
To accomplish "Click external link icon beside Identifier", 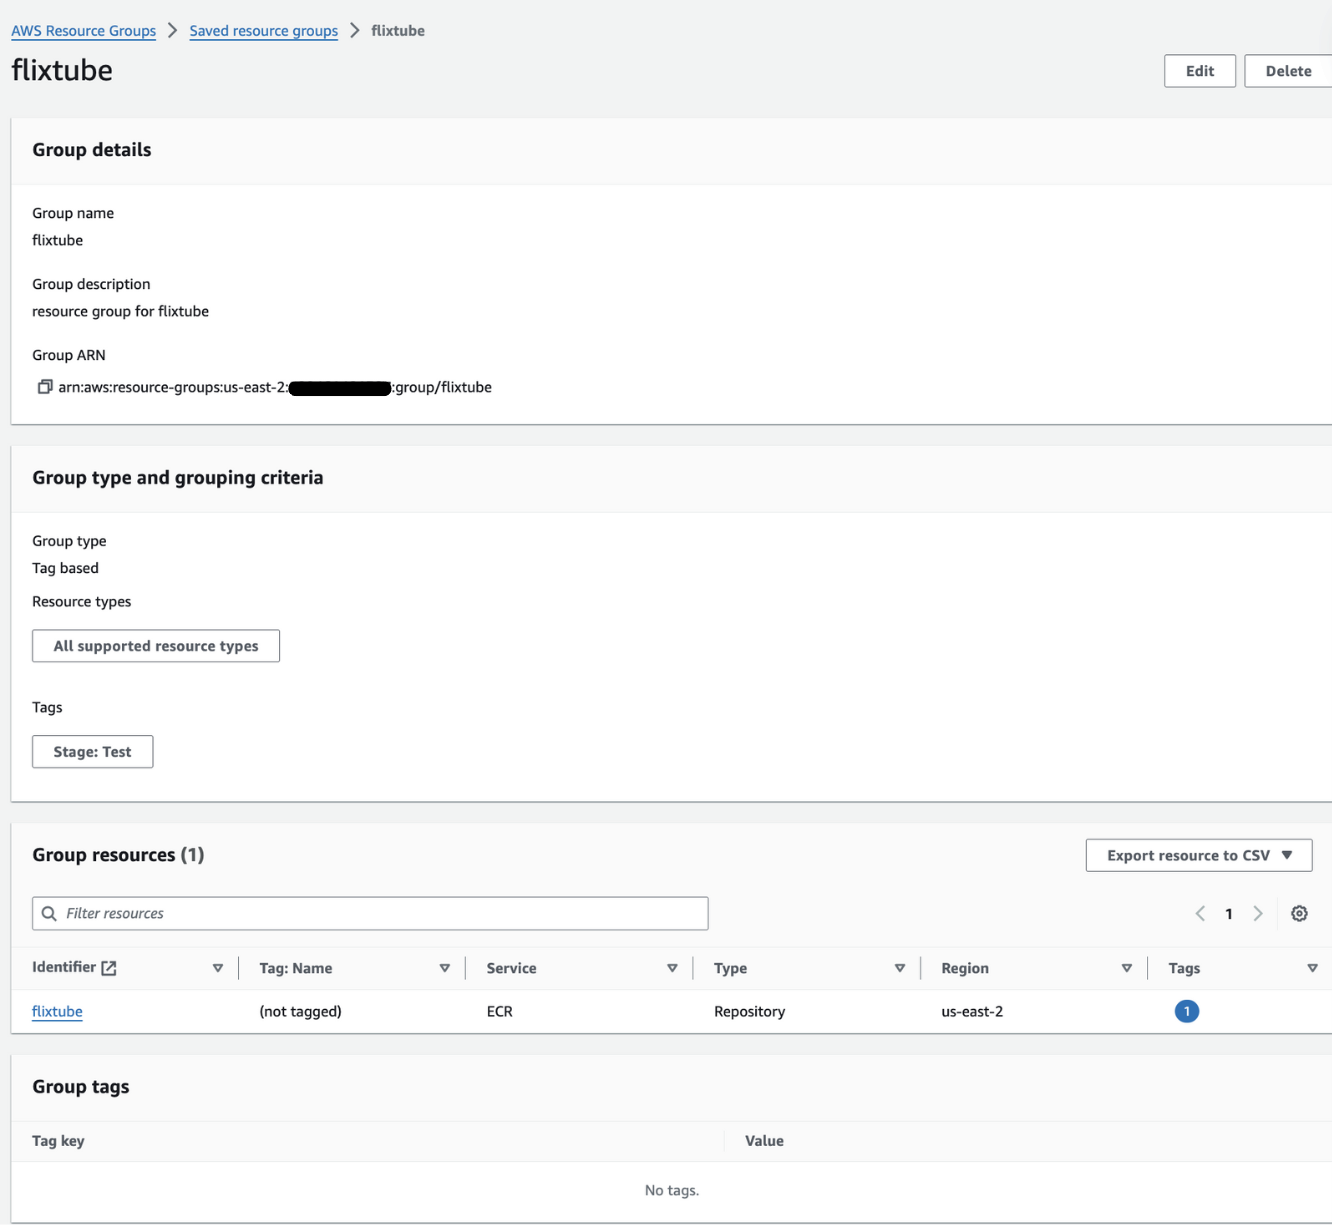I will tap(109, 968).
